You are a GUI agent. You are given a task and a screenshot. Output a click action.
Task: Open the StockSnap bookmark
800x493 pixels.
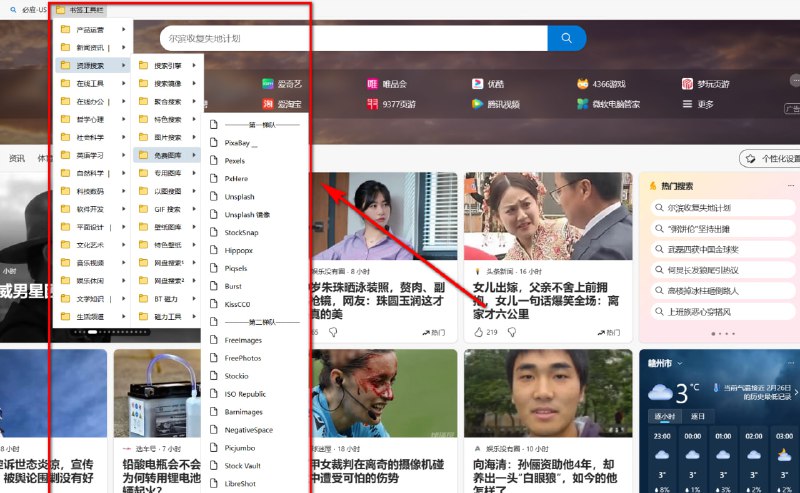click(241, 232)
